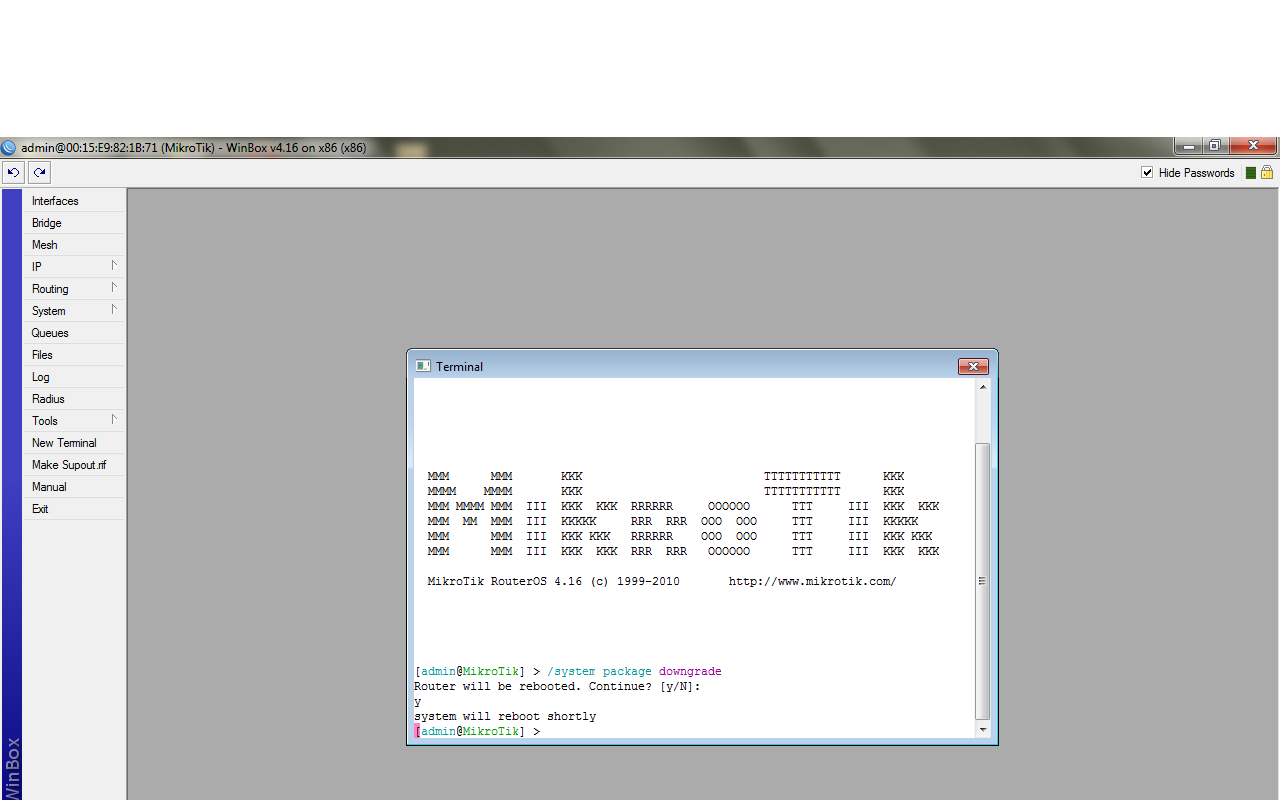Close the Terminal window
Viewport: 1280px width, 800px height.
pos(973,367)
